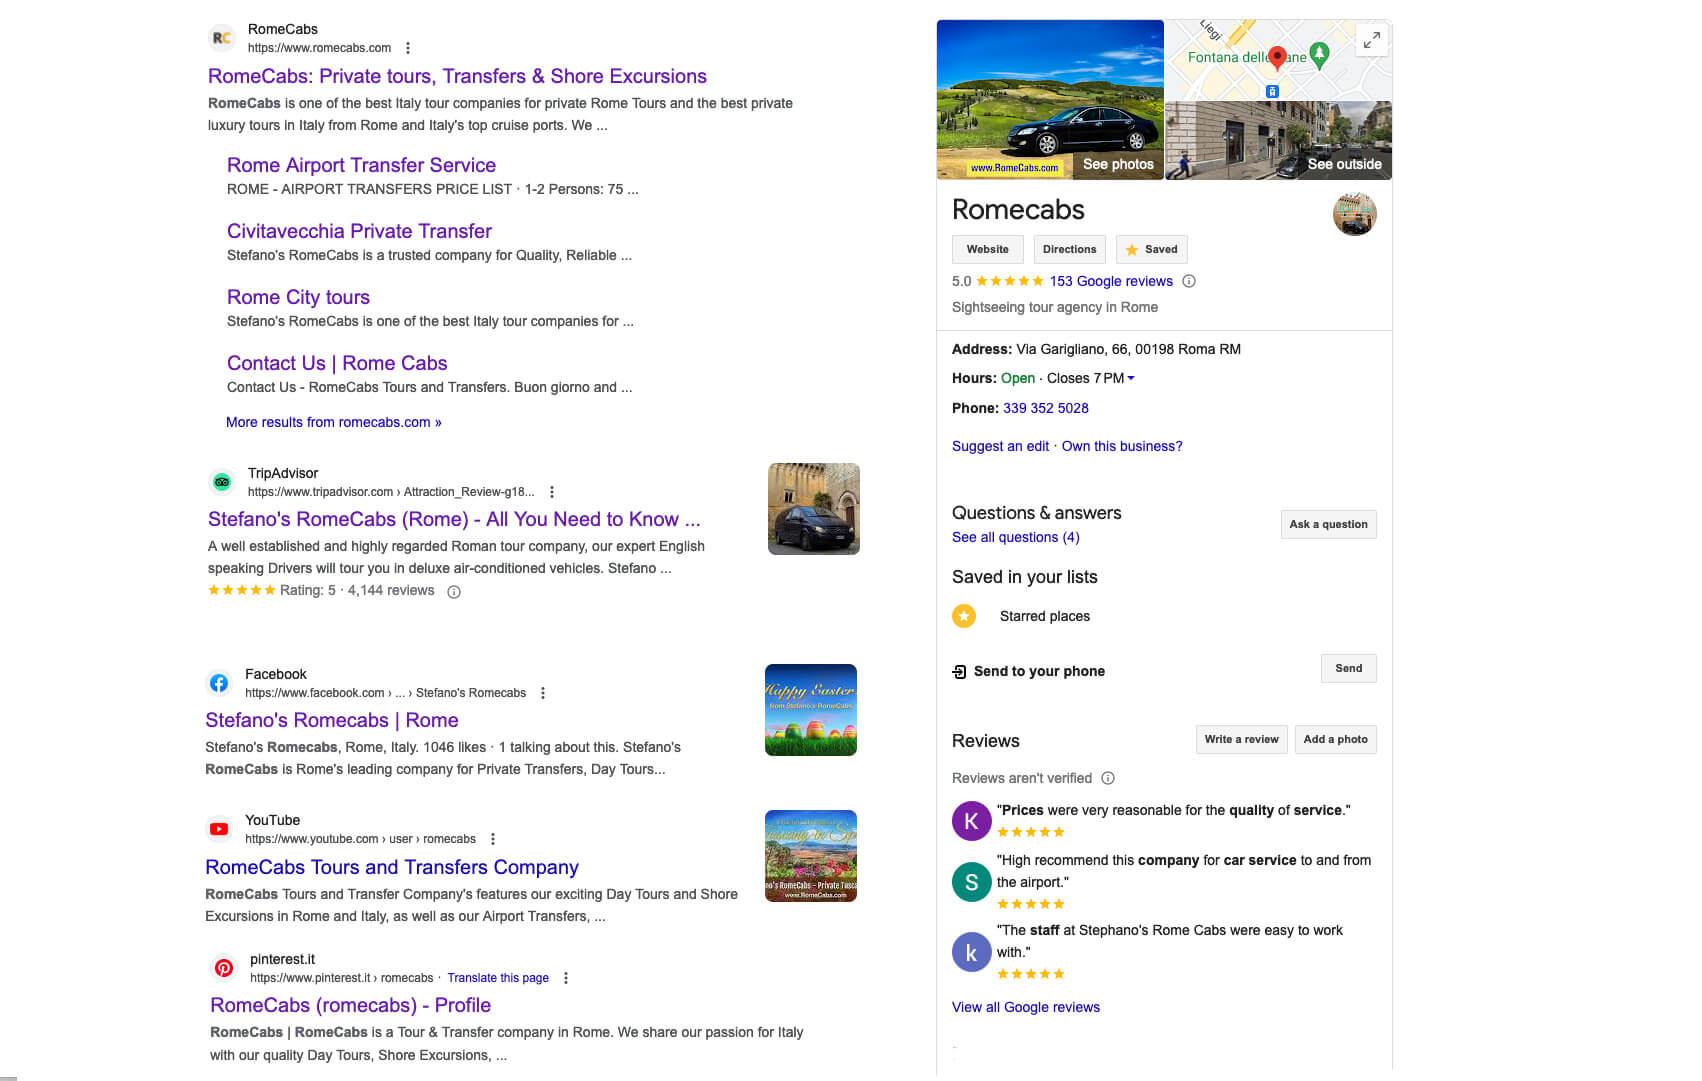
Task: Click the review "High recommend this company"
Action: (x=1183, y=871)
